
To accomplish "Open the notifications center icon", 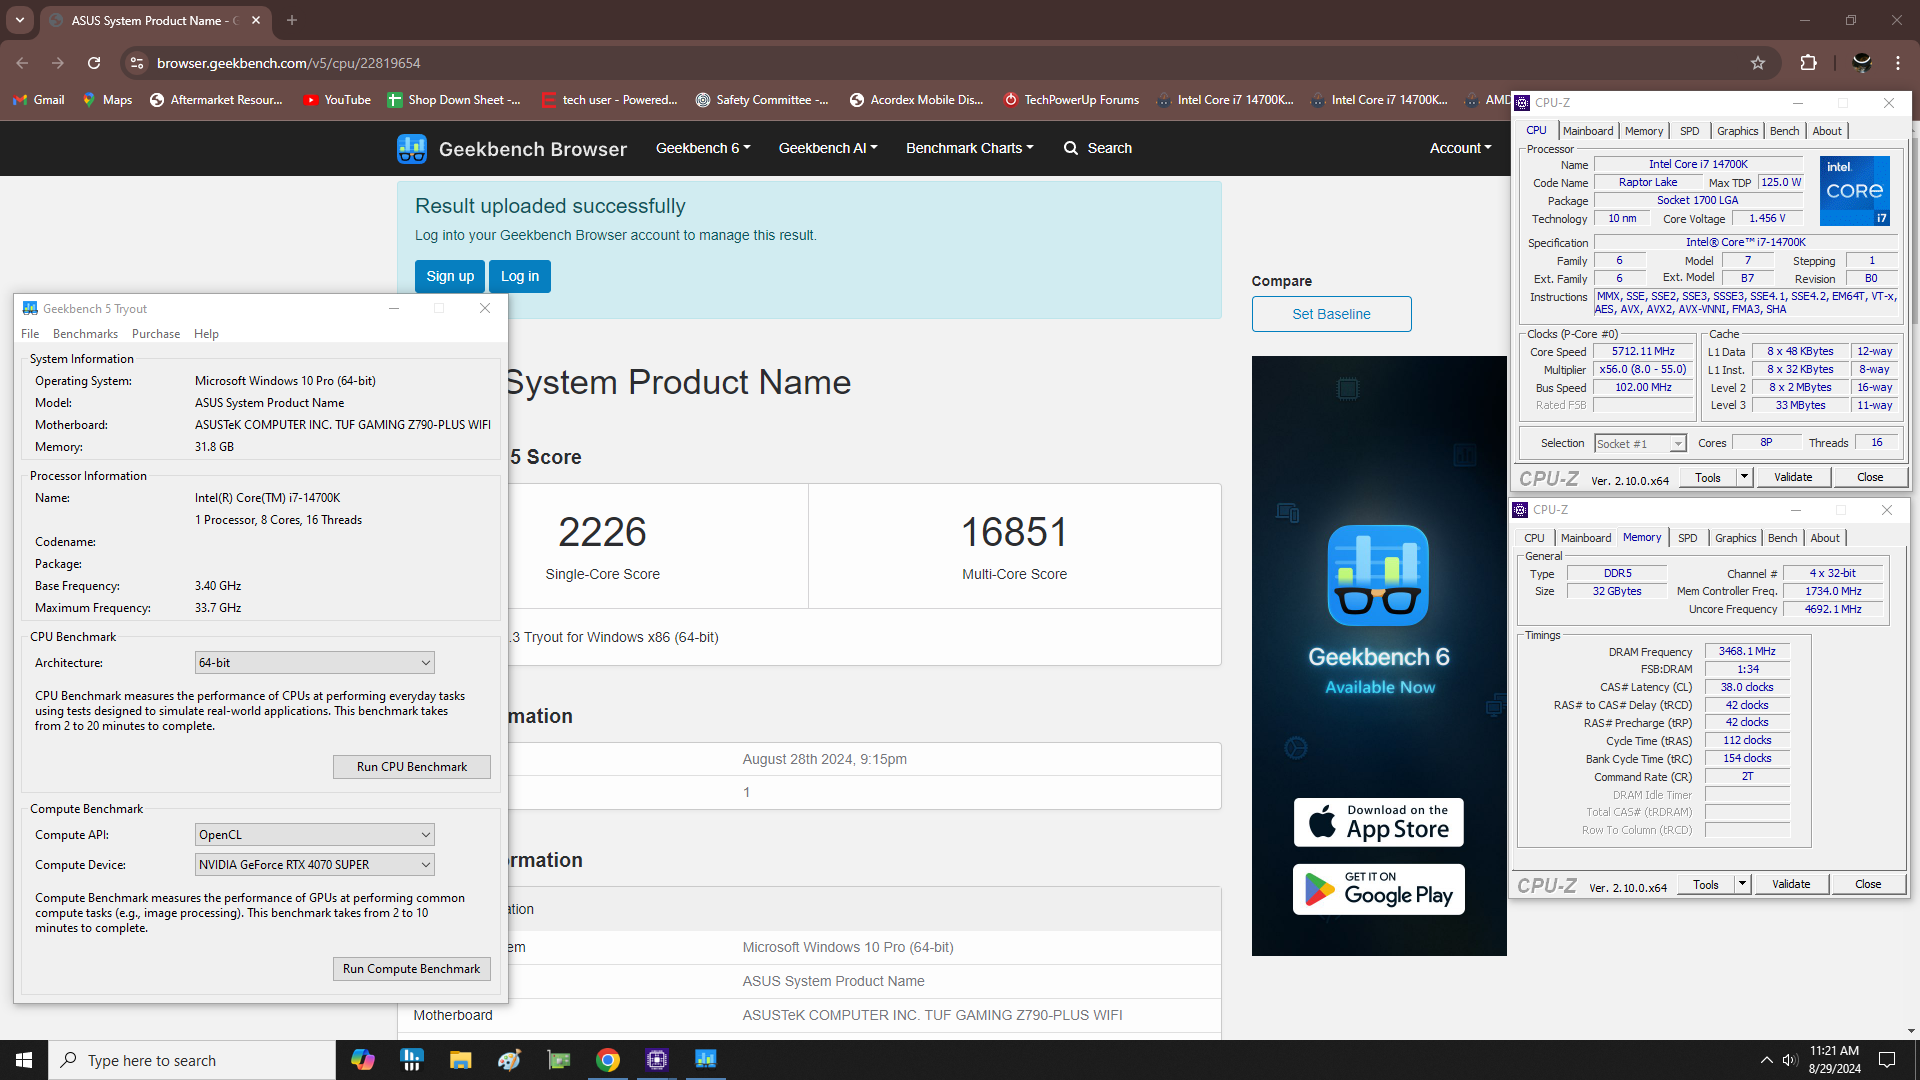I will (x=1887, y=1060).
